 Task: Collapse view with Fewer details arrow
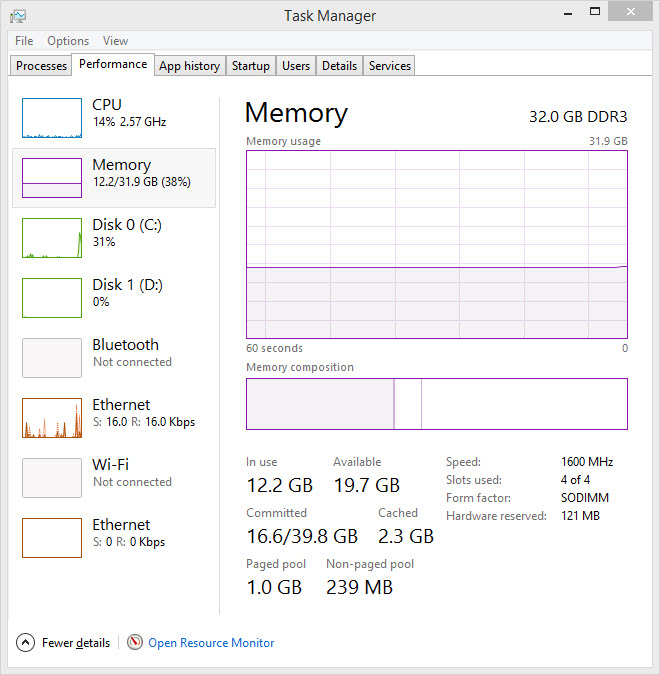pyautogui.click(x=26, y=642)
